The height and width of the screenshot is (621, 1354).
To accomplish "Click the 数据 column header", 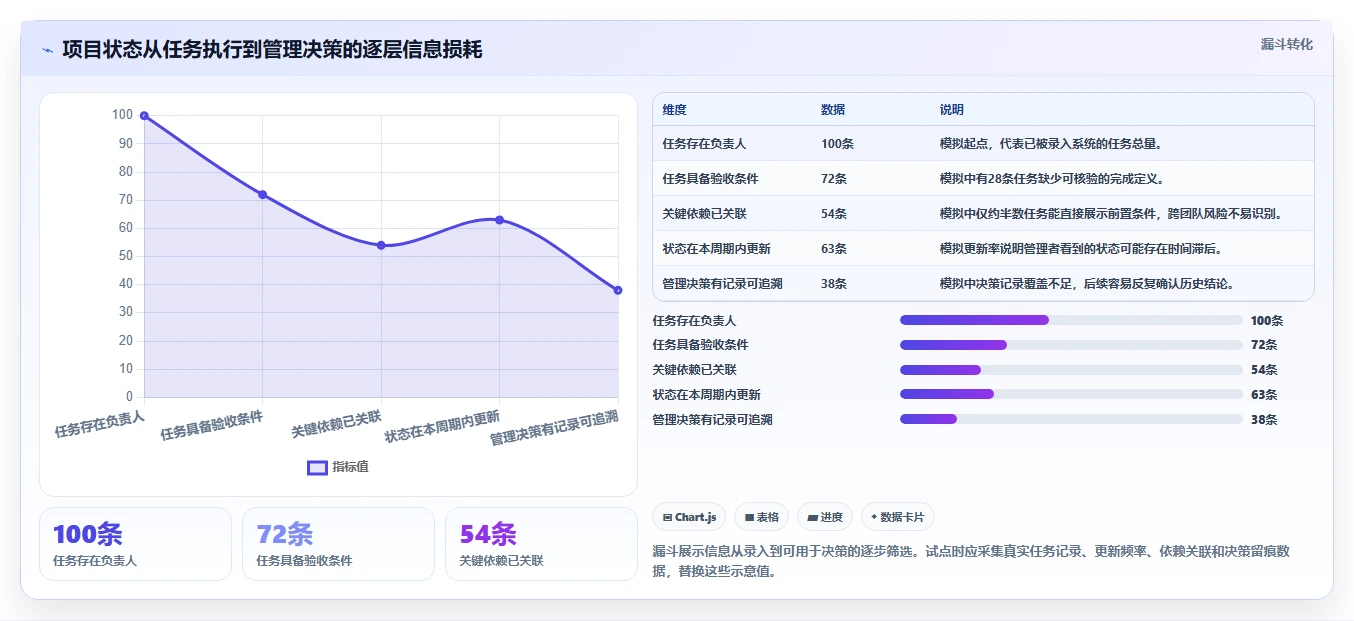I will tap(833, 110).
